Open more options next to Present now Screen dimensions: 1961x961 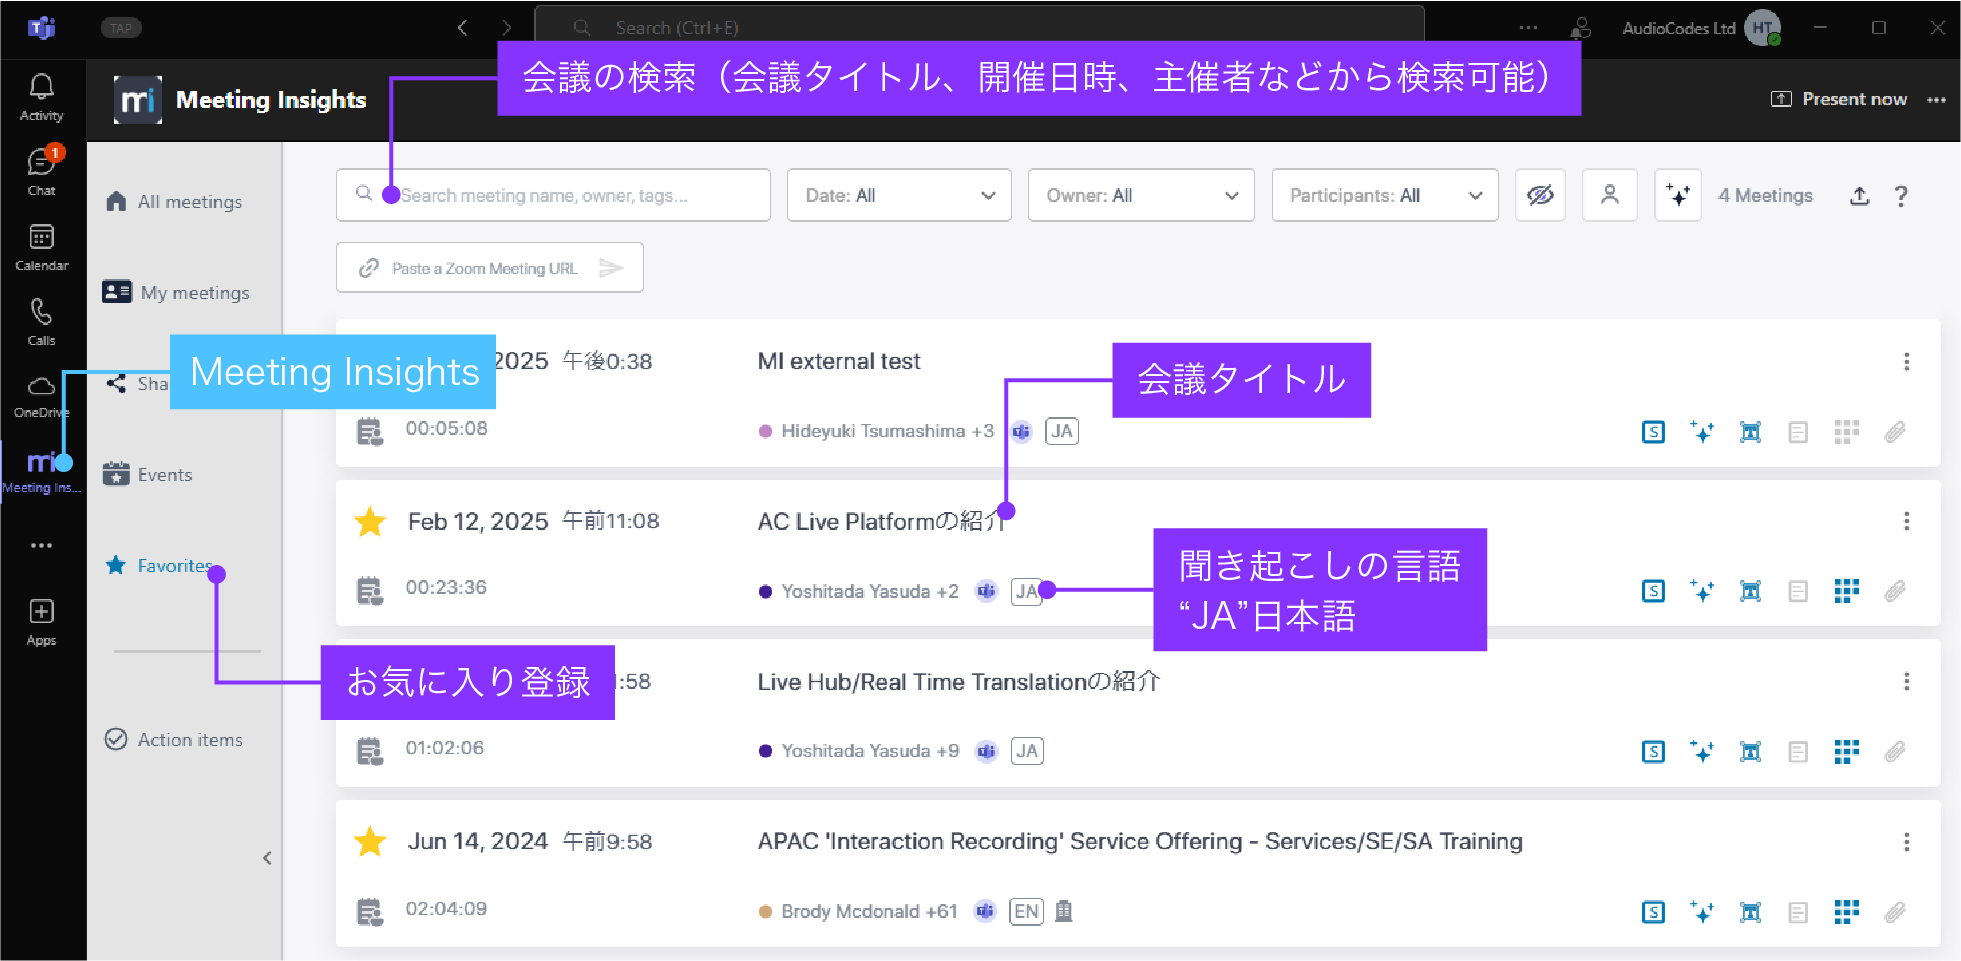point(1936,99)
